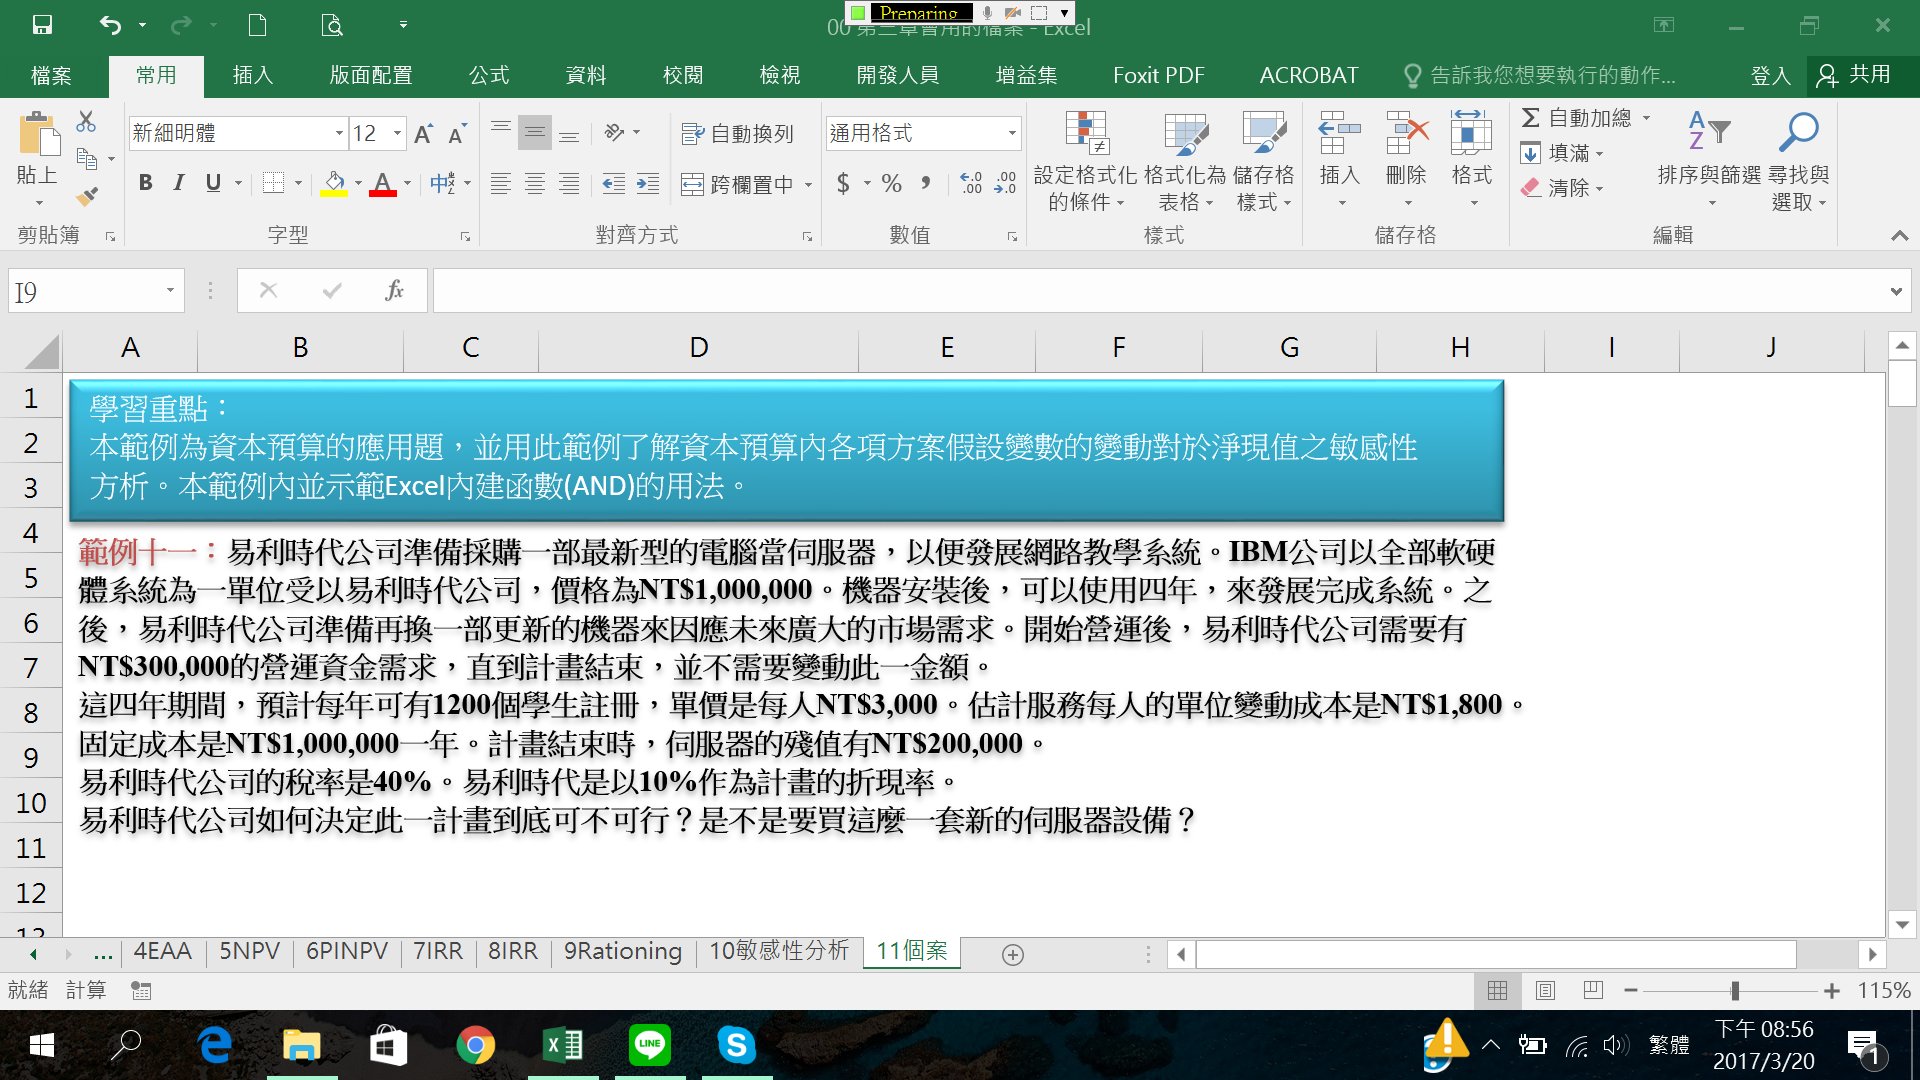
Task: Click zoom slider handle
Action: [x=1735, y=991]
